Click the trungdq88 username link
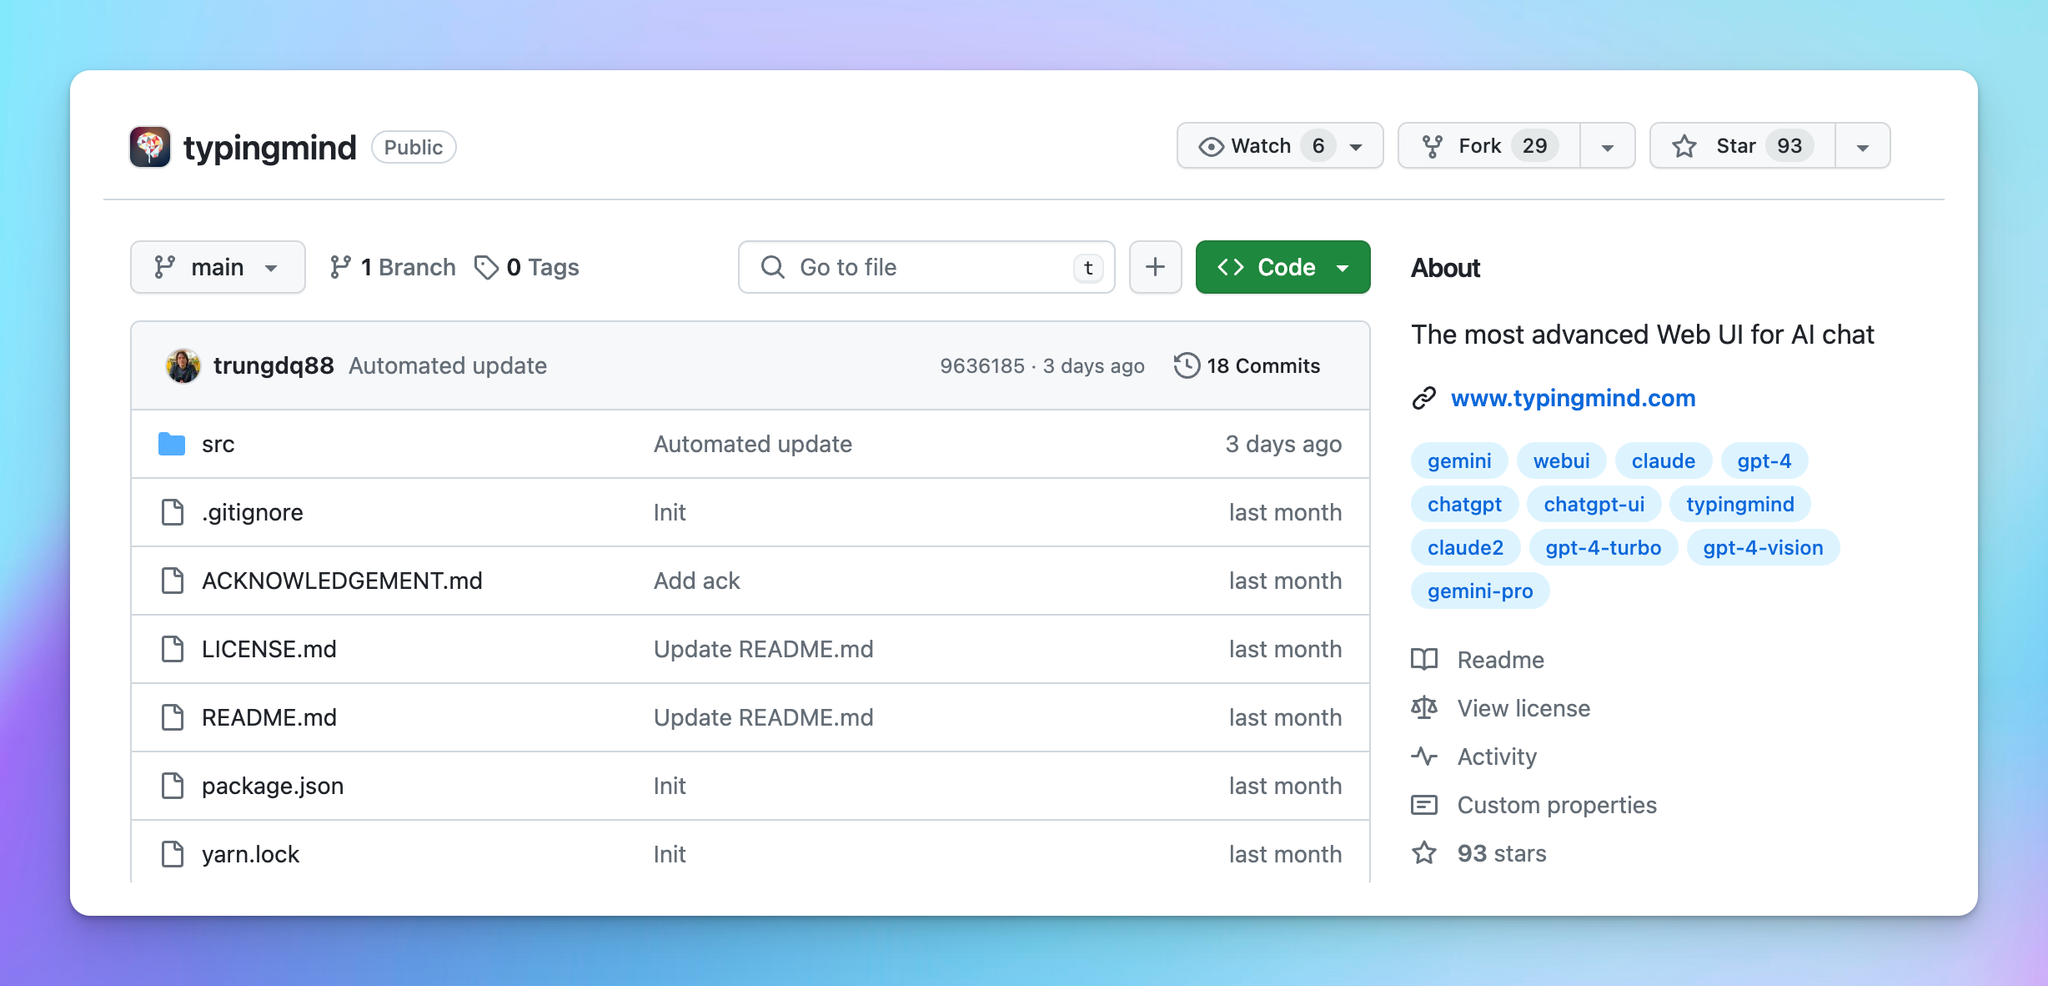Screen dimensions: 2048x986 click(x=273, y=366)
